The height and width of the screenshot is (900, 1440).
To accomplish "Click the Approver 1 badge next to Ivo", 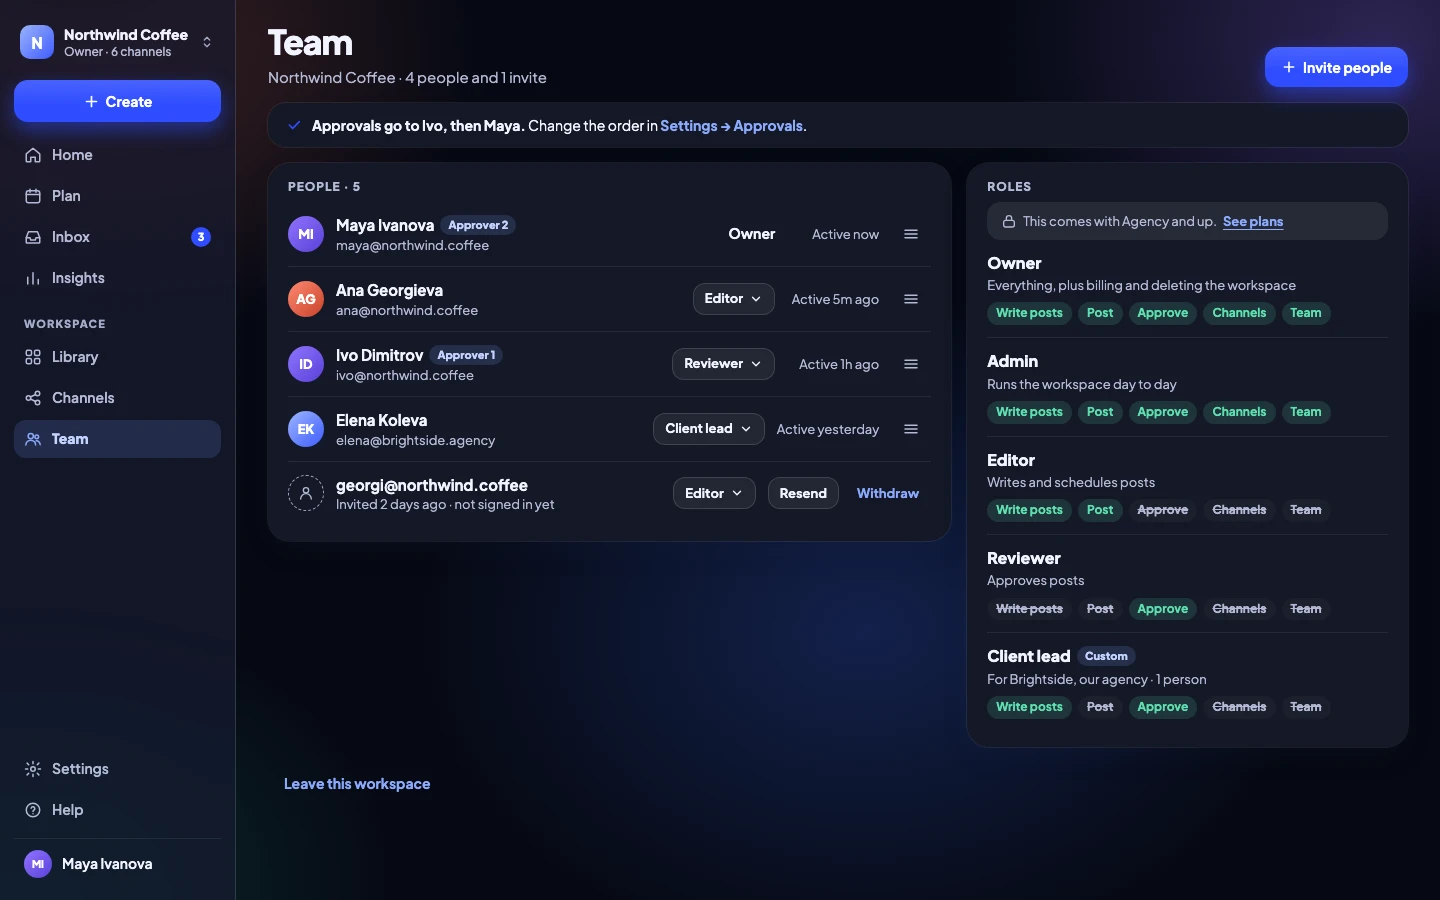I will [466, 355].
